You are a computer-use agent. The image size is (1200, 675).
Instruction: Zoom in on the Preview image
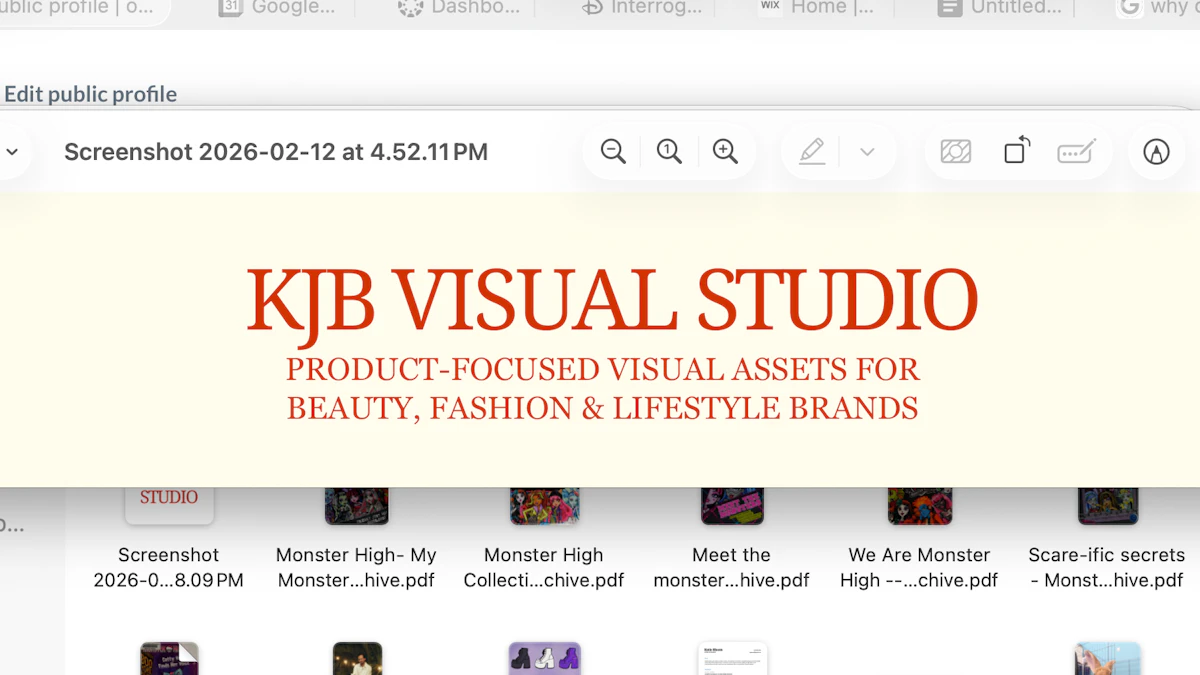pos(725,152)
